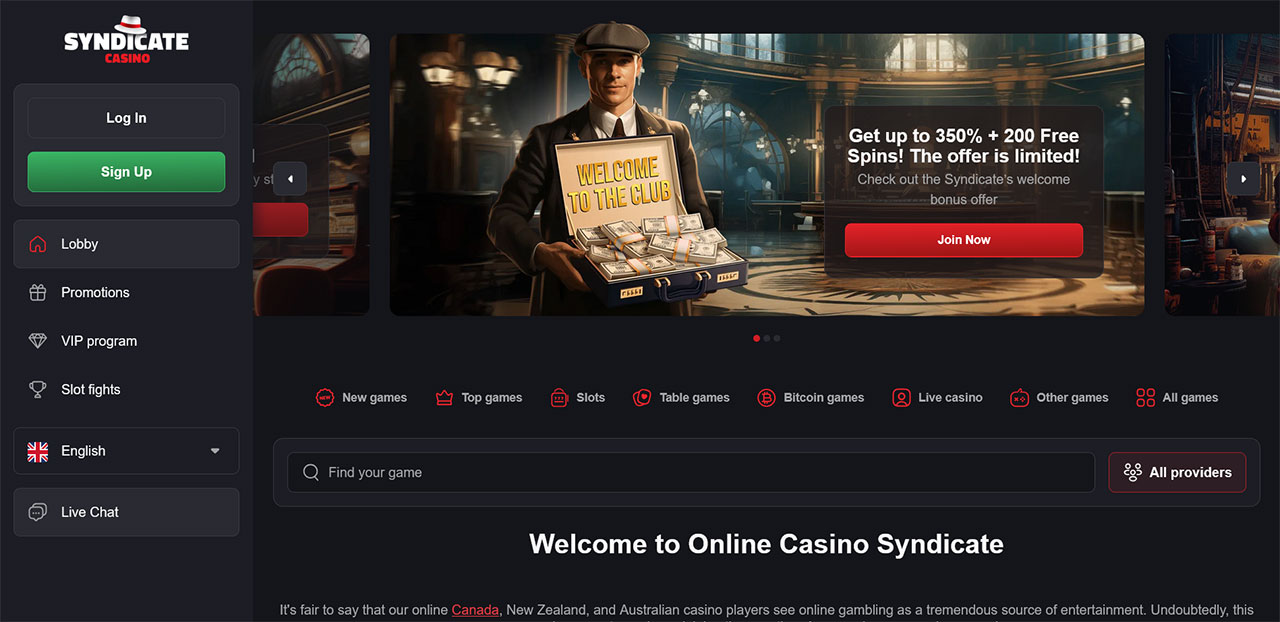Click the Top games crown icon
1280x622 pixels.
click(x=445, y=398)
